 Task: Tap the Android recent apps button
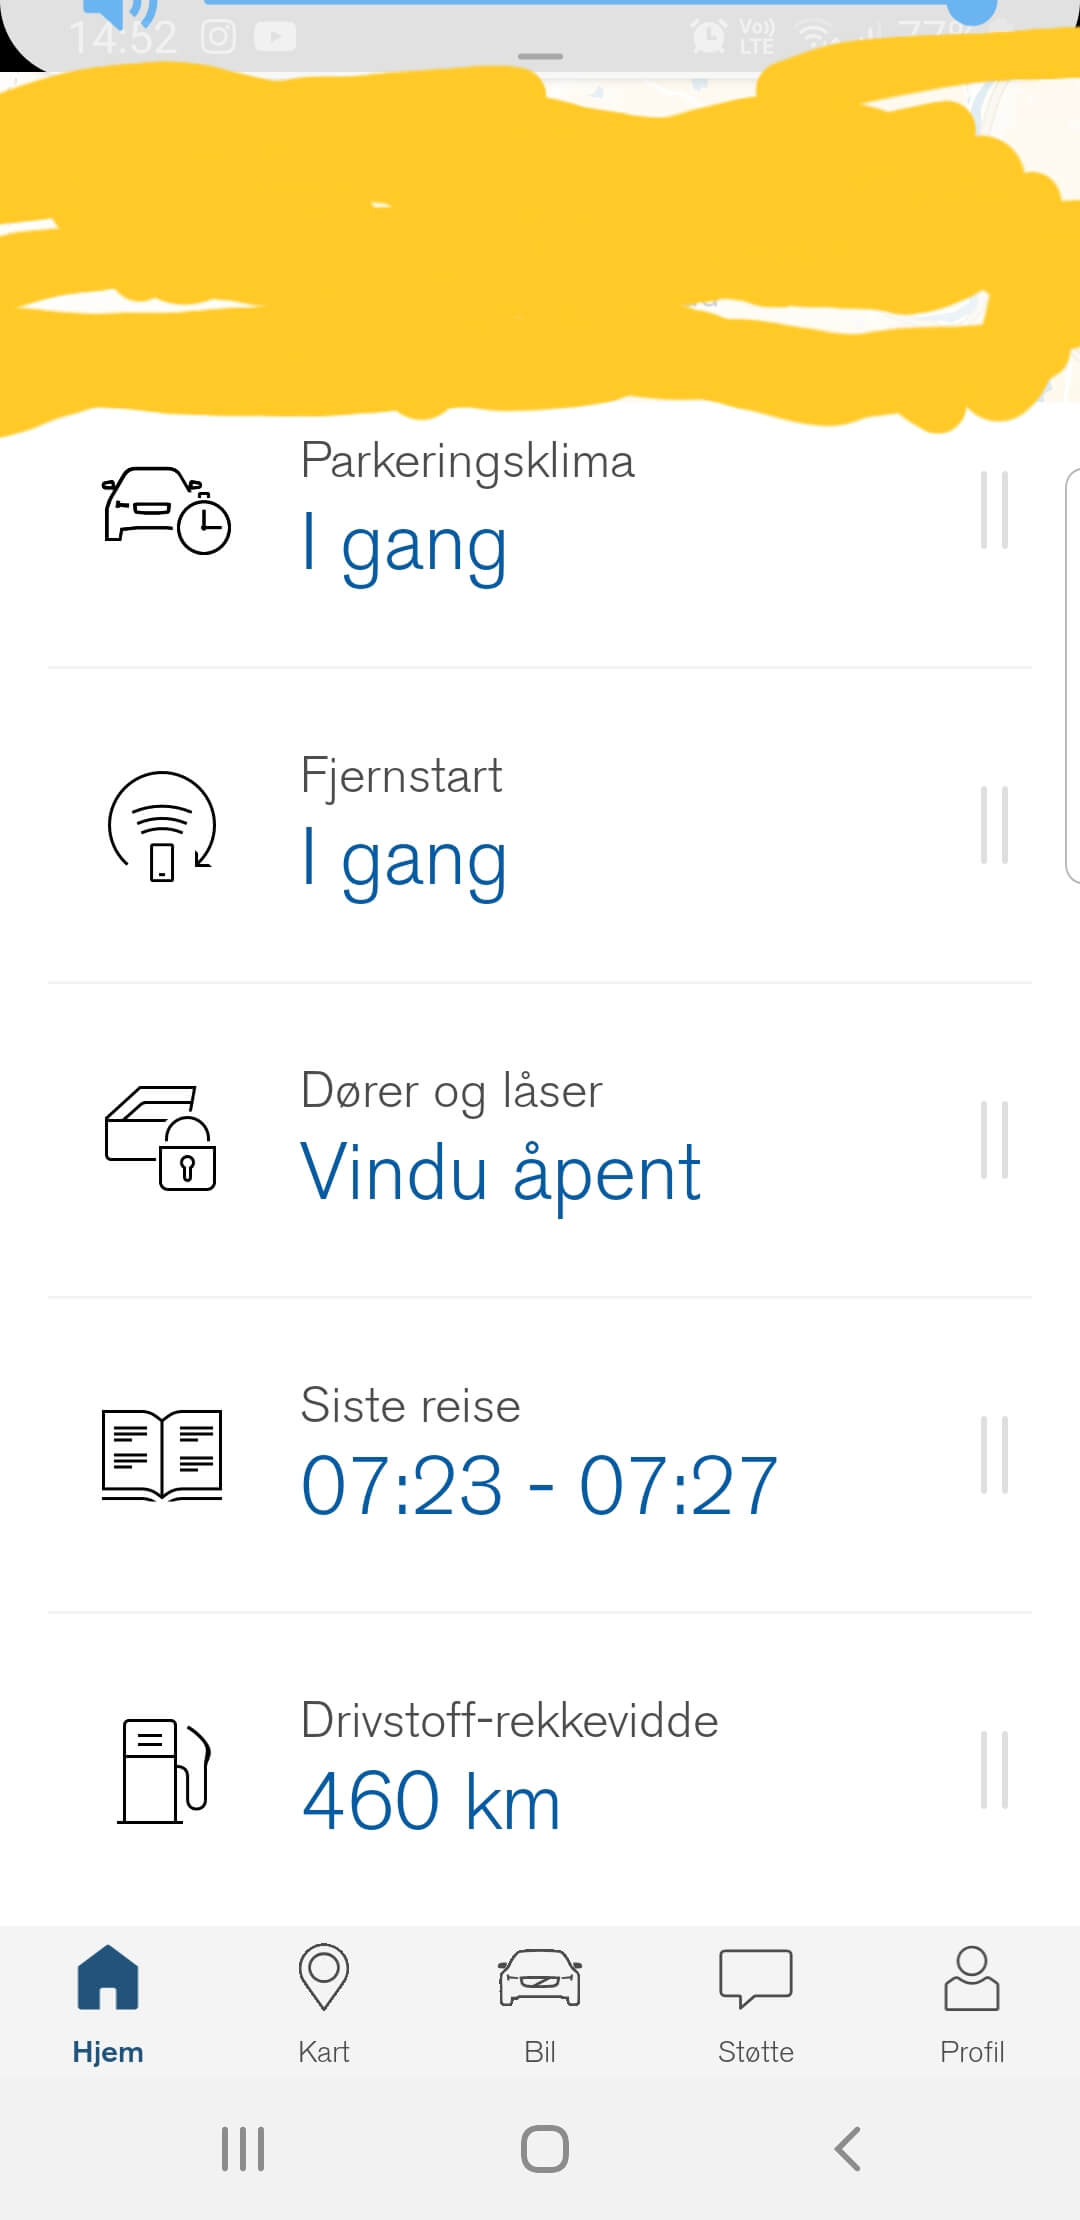[x=243, y=2148]
